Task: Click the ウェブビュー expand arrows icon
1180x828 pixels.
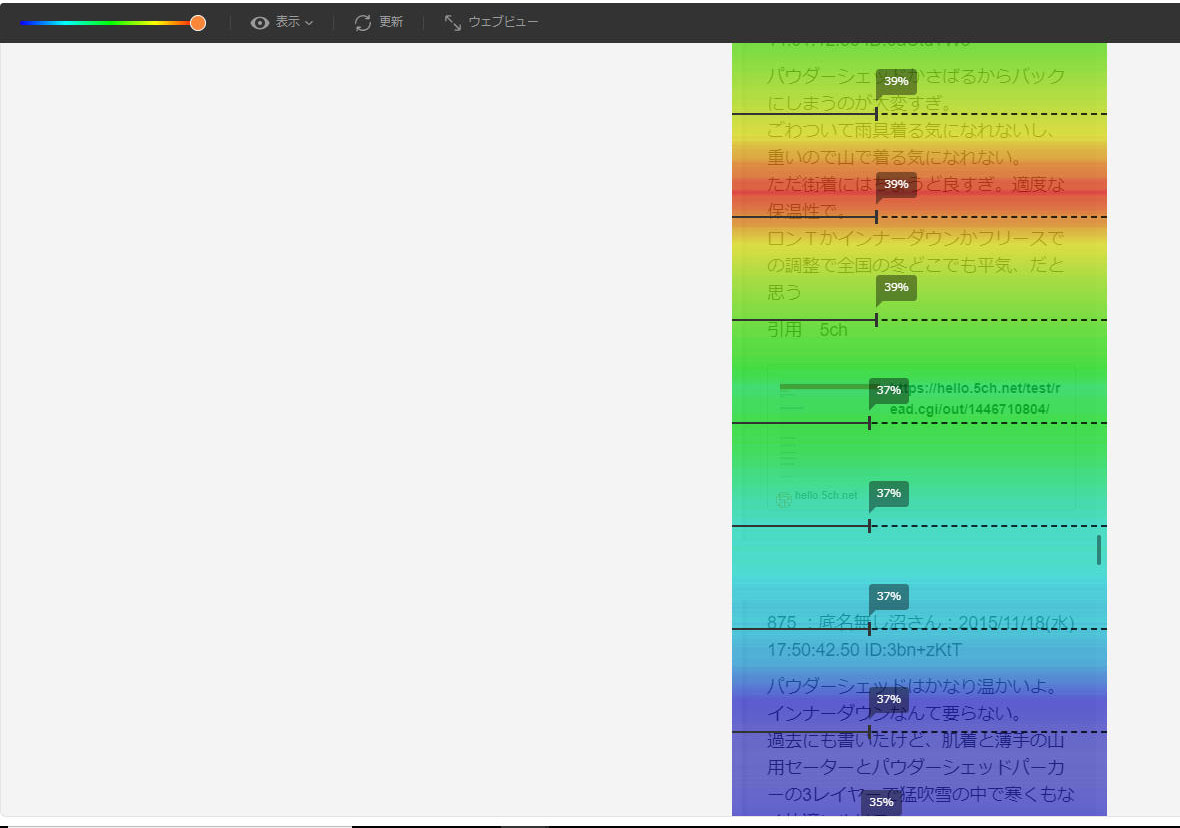Action: click(453, 22)
